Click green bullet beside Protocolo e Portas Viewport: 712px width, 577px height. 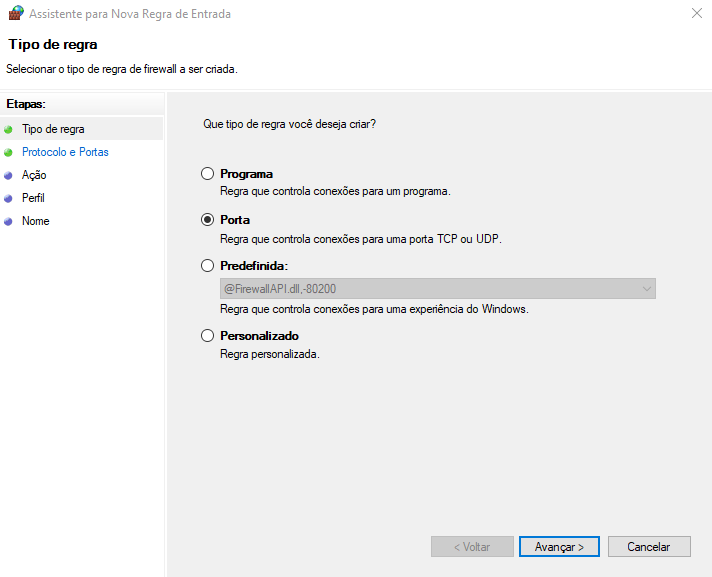(9, 152)
